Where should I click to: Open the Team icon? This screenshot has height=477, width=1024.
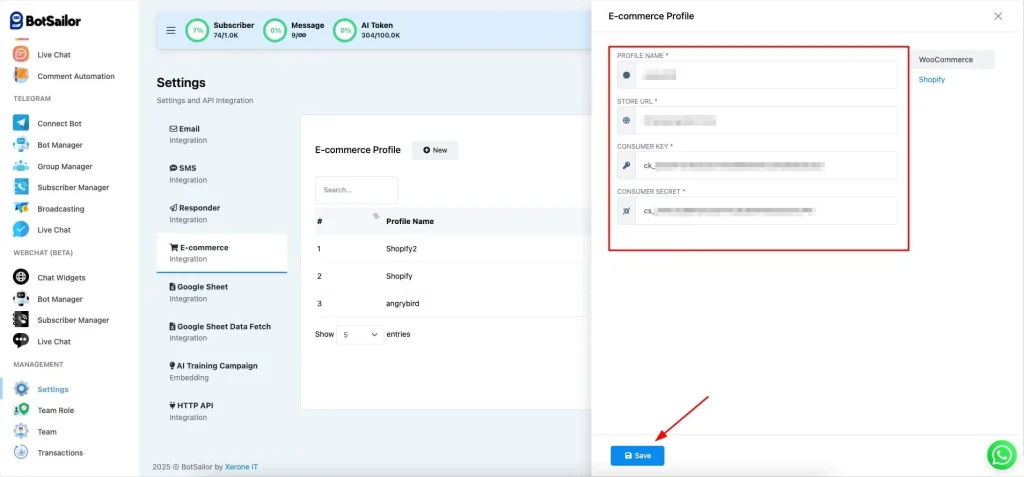pos(21,431)
